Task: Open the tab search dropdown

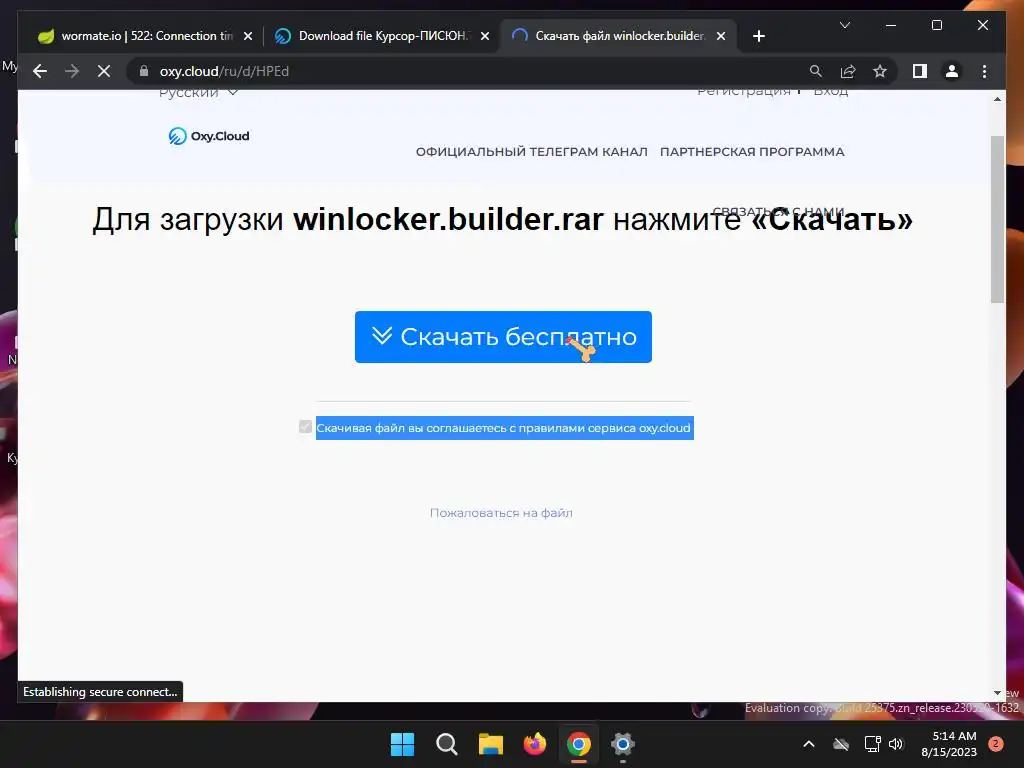Action: pos(844,25)
